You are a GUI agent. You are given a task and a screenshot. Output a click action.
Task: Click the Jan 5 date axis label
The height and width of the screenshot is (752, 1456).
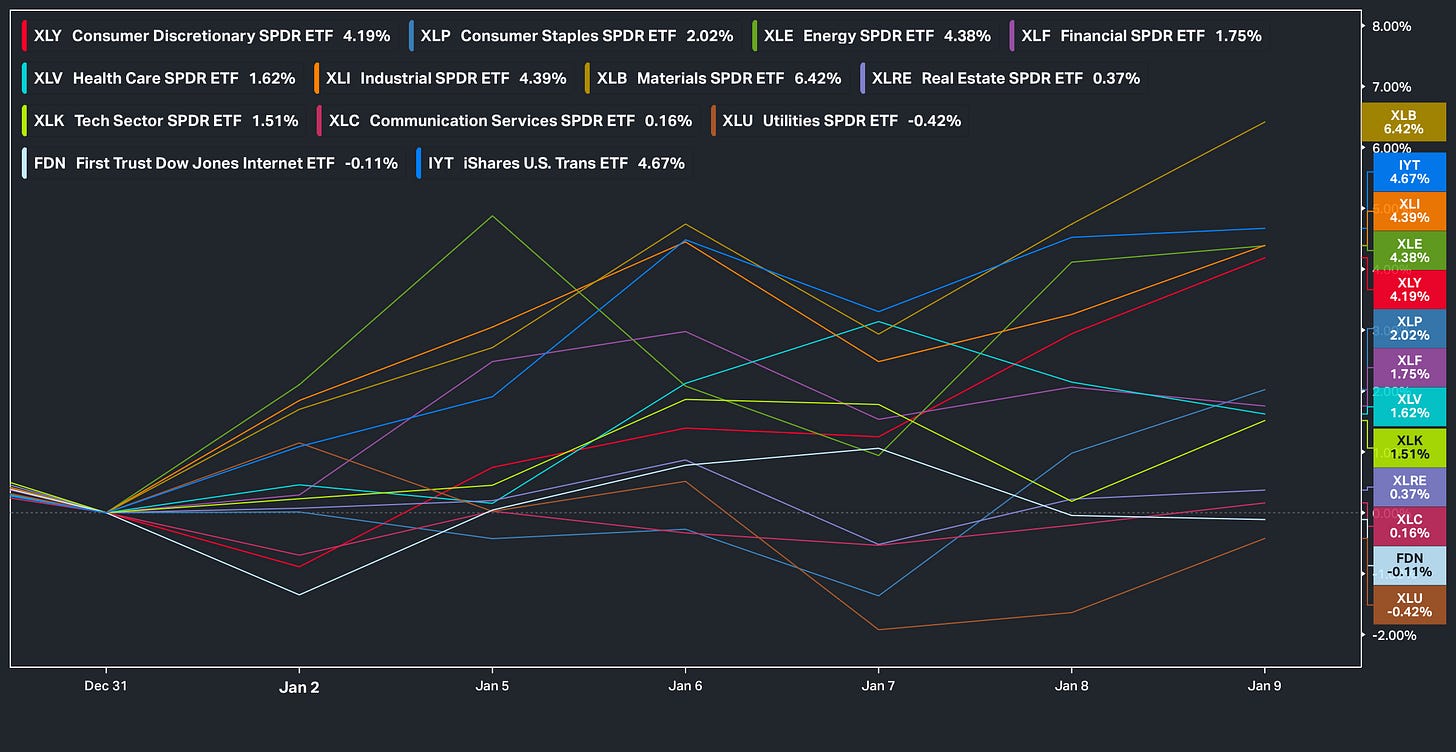[492, 685]
